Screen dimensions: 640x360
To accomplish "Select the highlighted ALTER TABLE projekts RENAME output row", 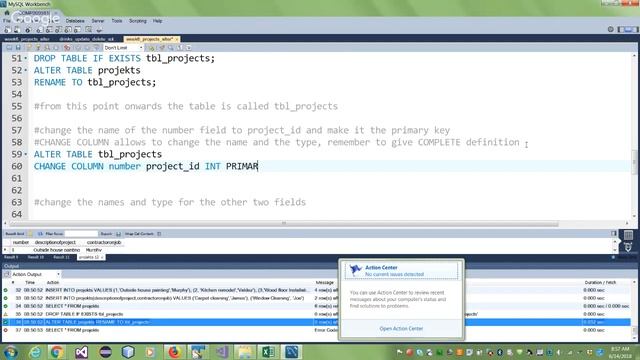I will (316, 322).
